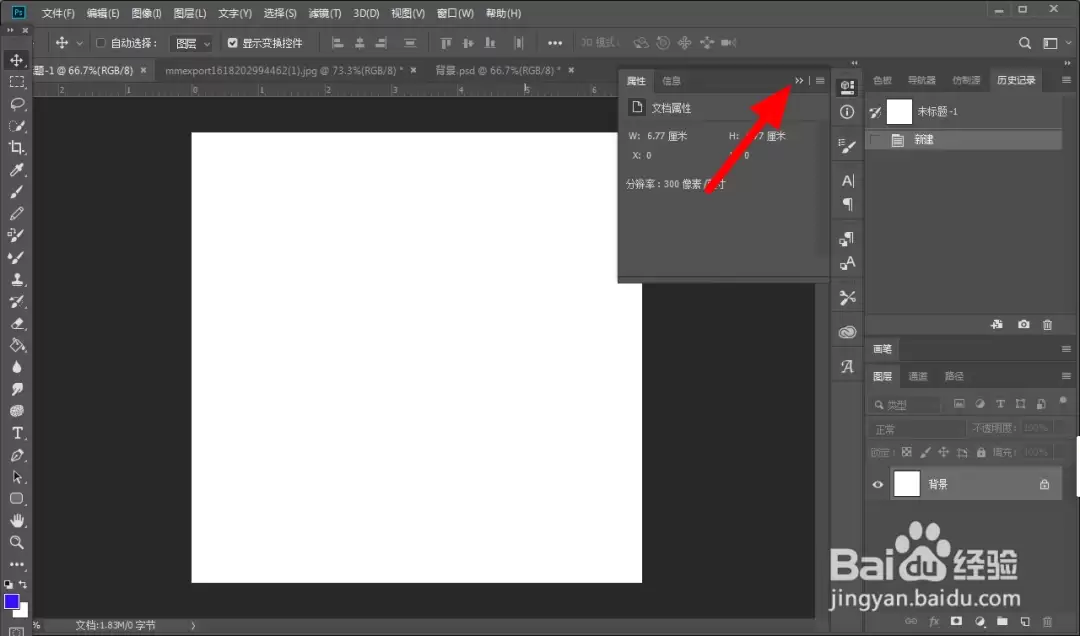Switch to the Info tab
The image size is (1080, 636).
pos(672,81)
